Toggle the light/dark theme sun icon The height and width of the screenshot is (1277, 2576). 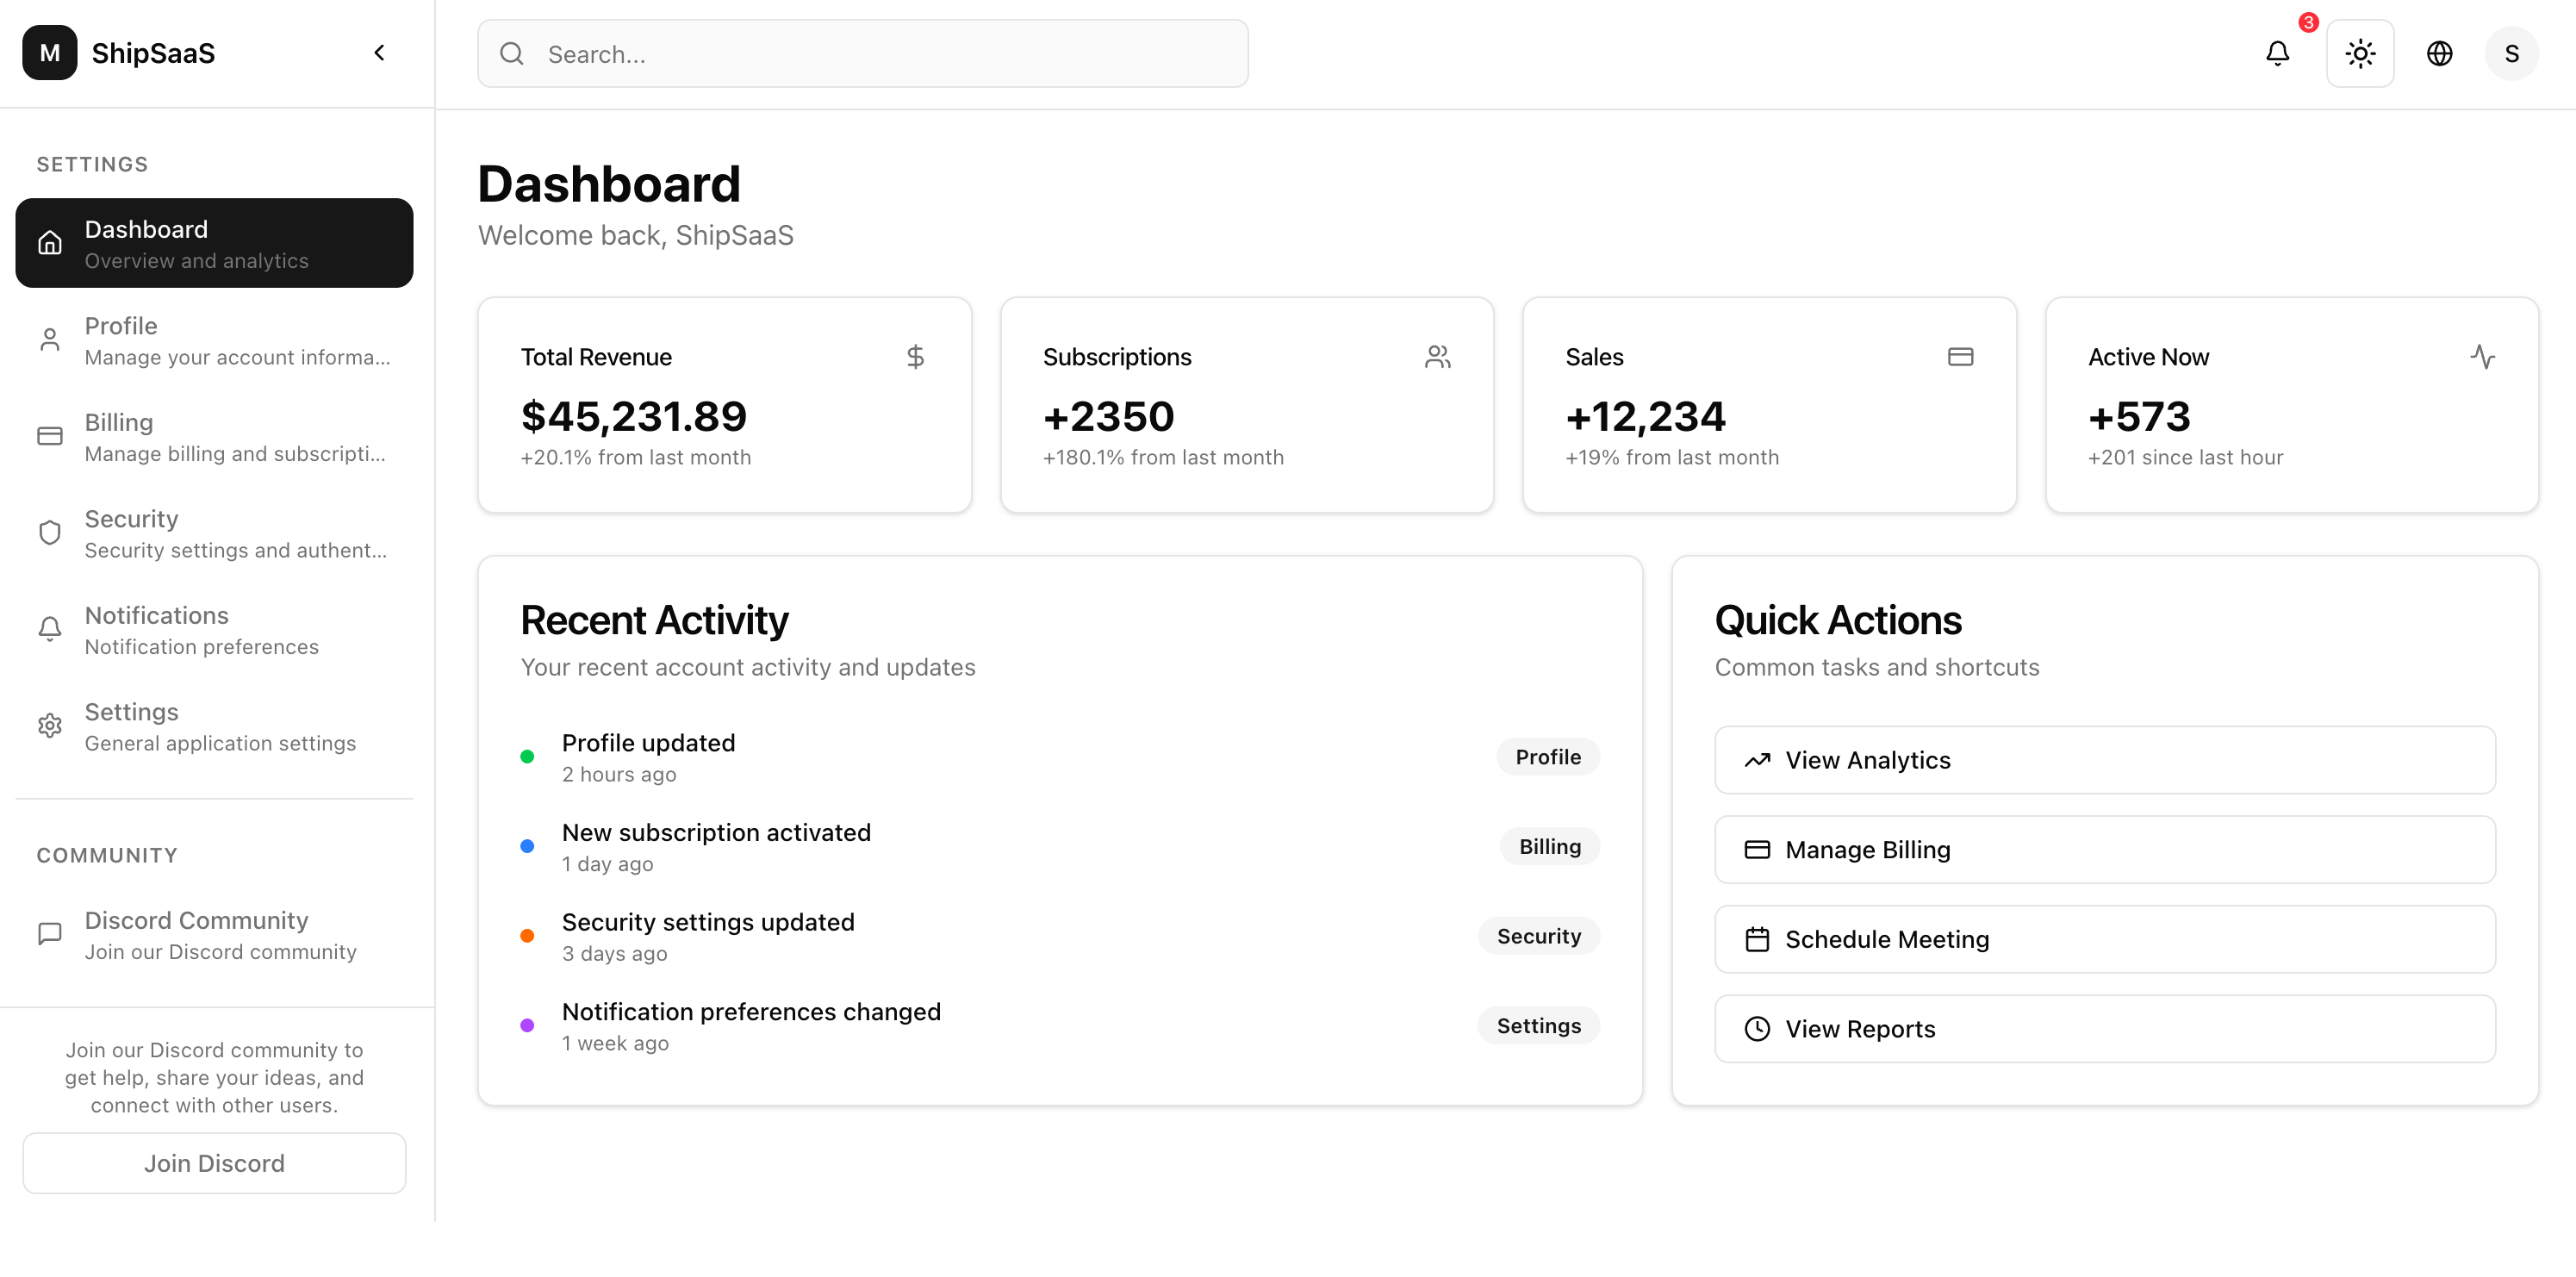coord(2360,54)
